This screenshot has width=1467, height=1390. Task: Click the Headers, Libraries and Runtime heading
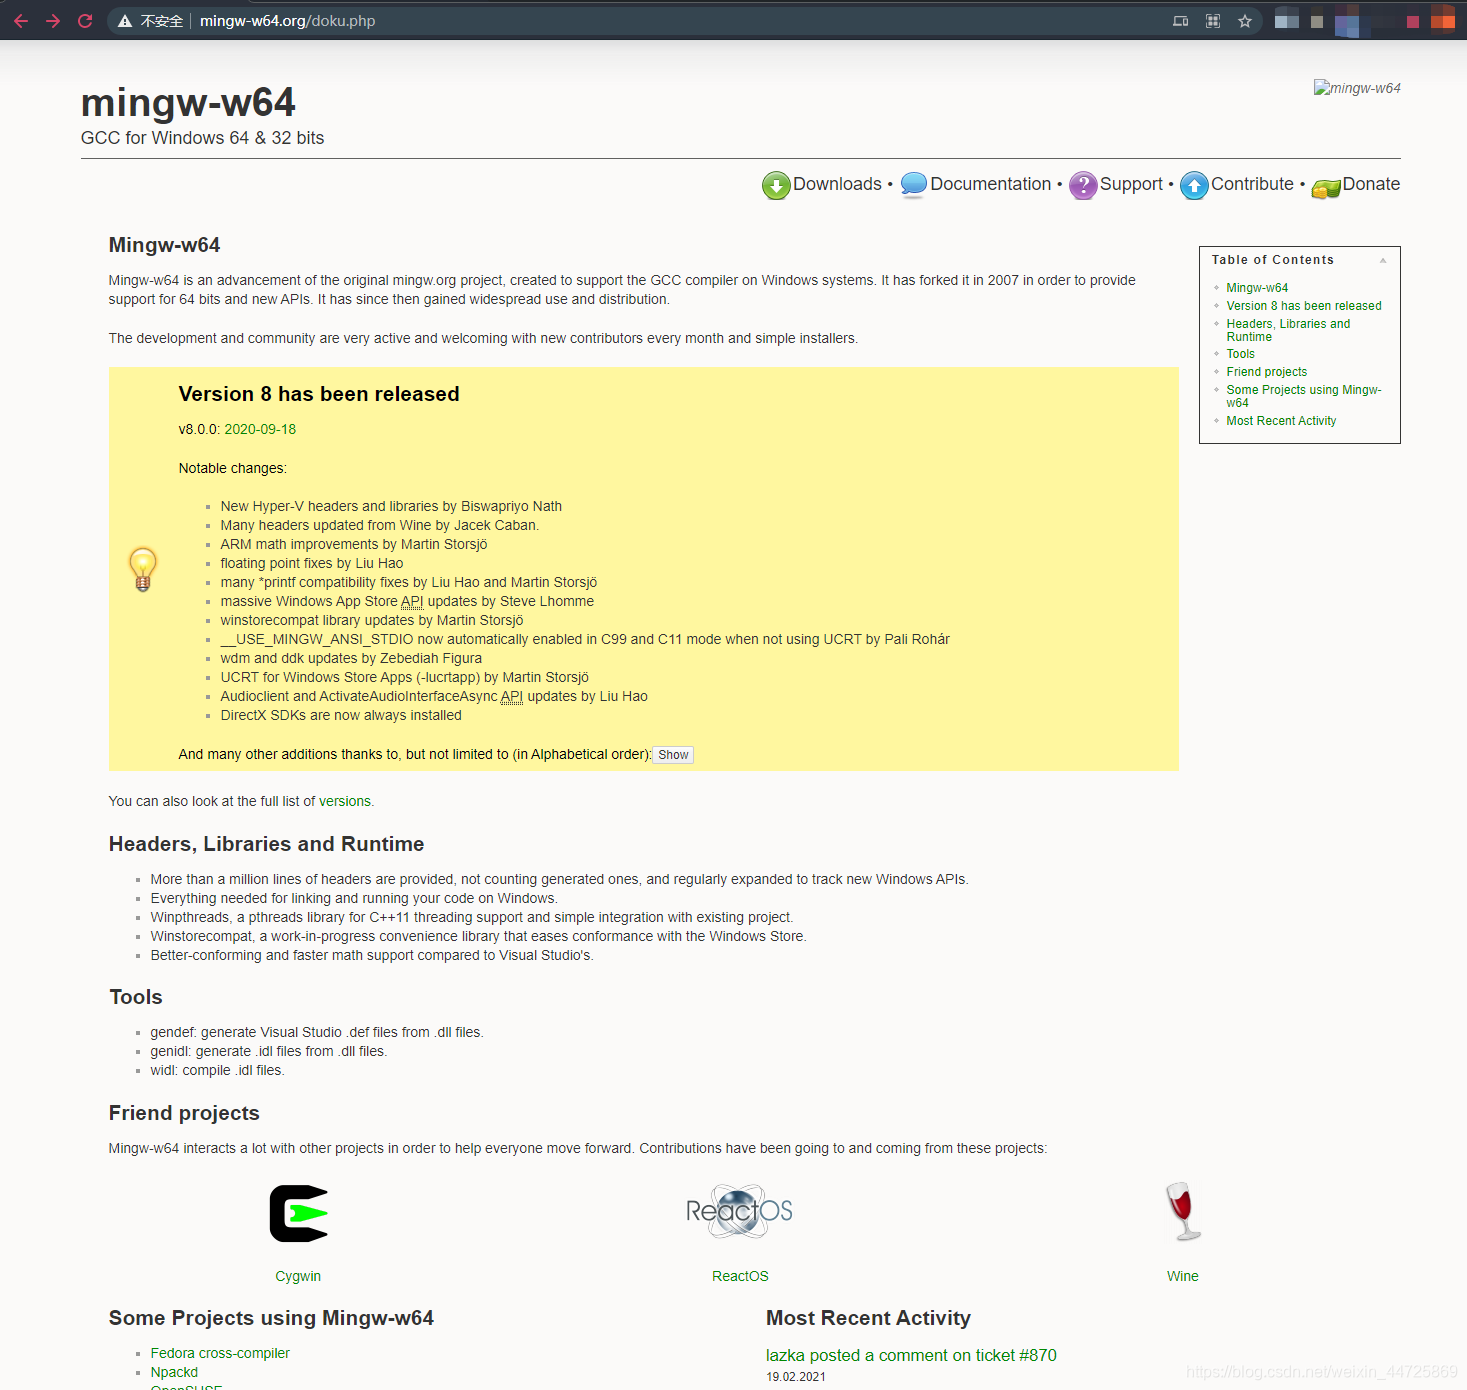click(266, 844)
